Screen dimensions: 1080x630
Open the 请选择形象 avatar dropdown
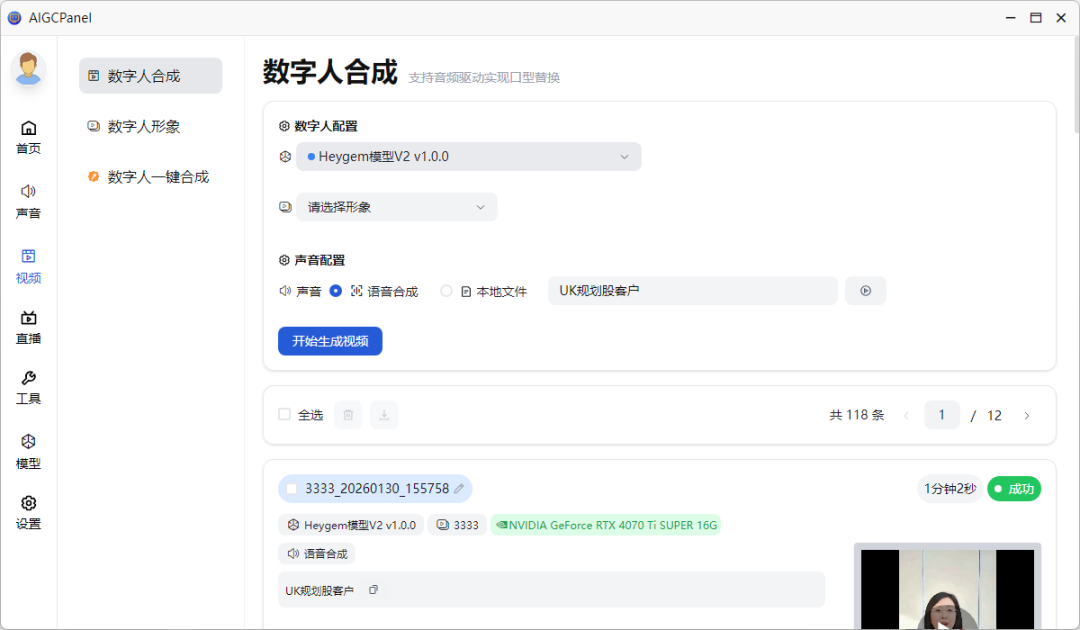[396, 207]
